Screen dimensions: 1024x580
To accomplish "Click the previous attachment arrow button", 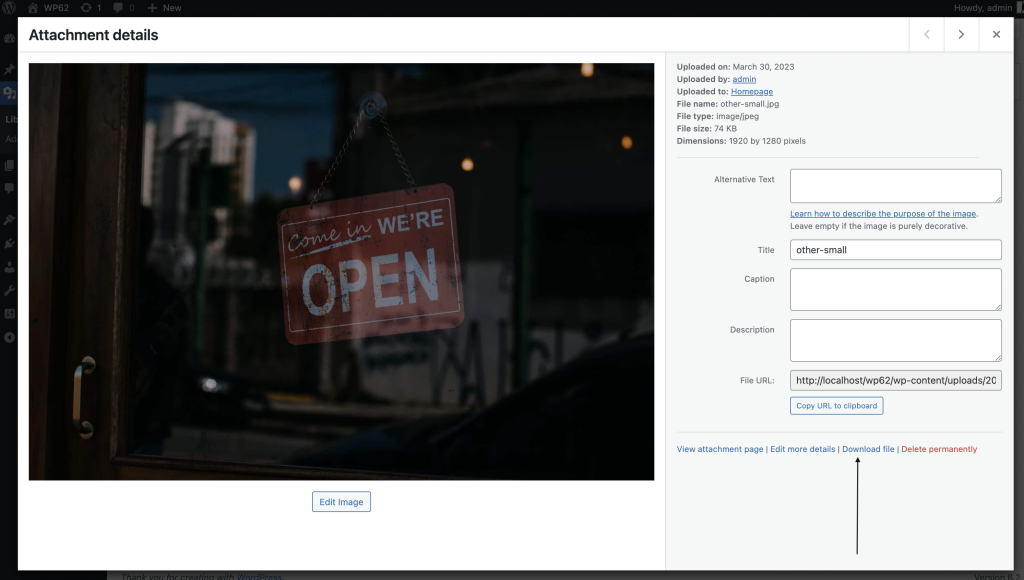I will click(x=925, y=34).
